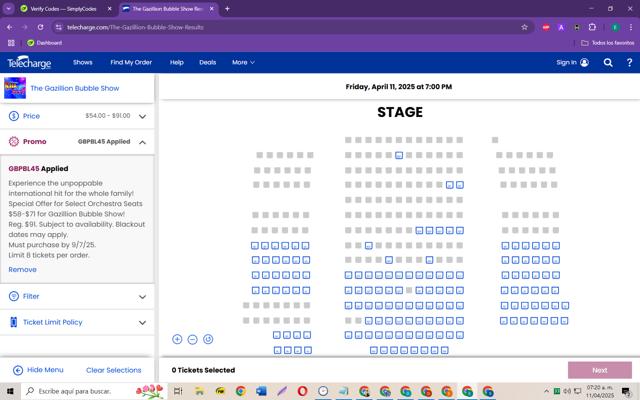The height and width of the screenshot is (400, 640).
Task: Open the Help menu item
Action: pyautogui.click(x=177, y=62)
